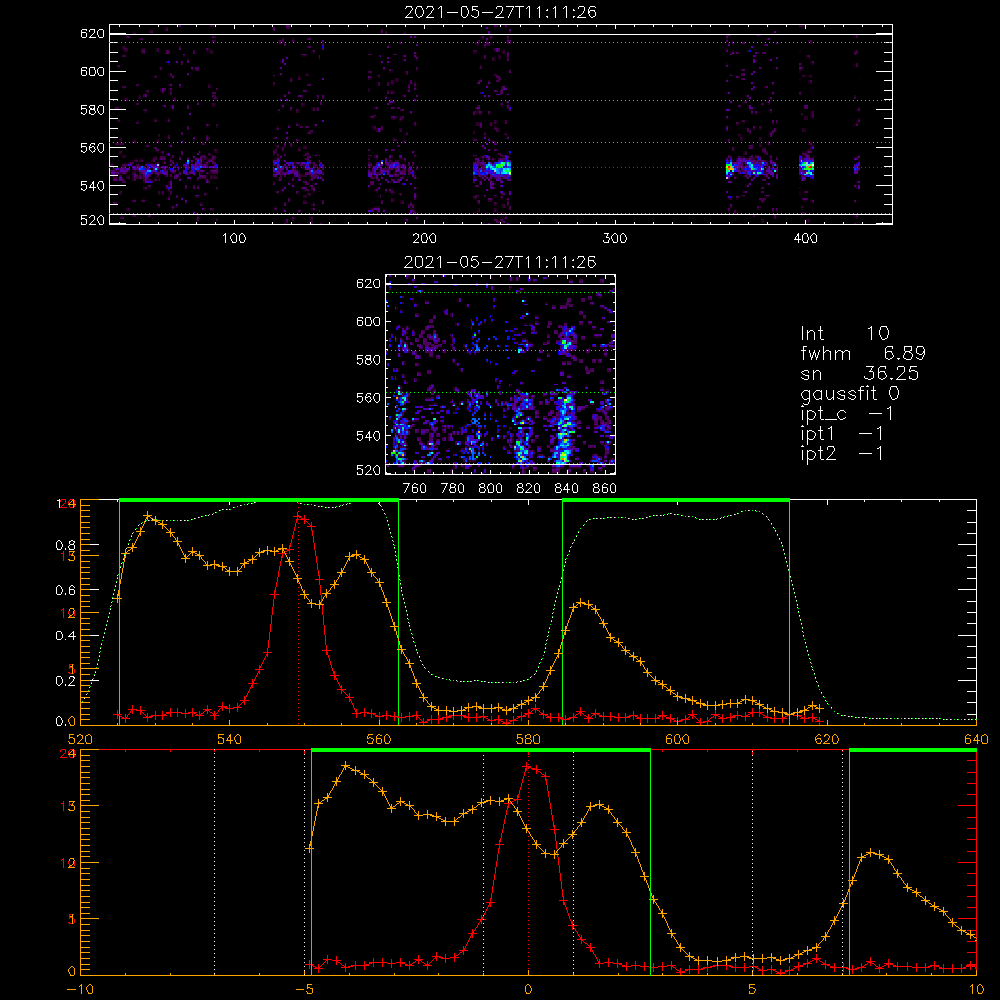Click the 'gaussfit 0' parameter line
1000x1000 pixels.
point(849,393)
